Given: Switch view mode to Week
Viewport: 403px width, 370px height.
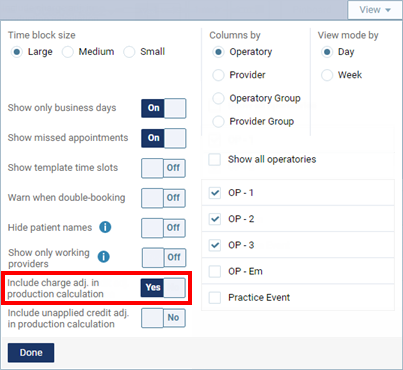Looking at the screenshot, I should tap(327, 75).
